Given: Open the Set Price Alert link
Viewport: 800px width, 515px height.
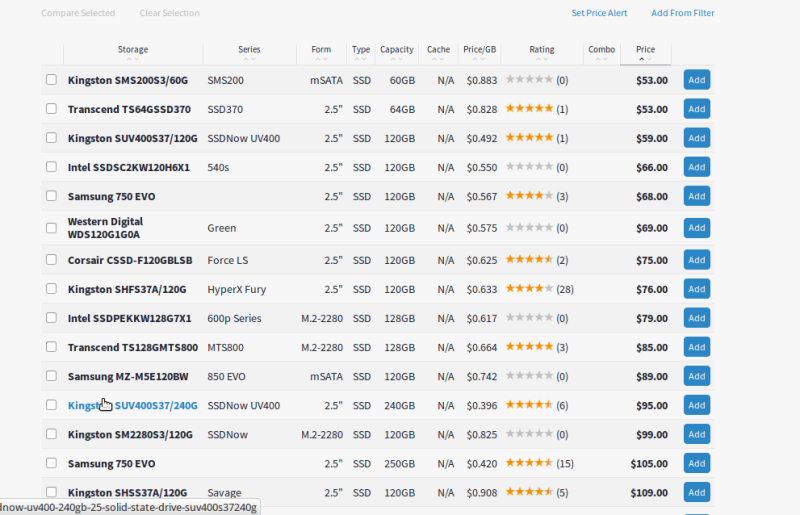Looking at the screenshot, I should [x=599, y=13].
